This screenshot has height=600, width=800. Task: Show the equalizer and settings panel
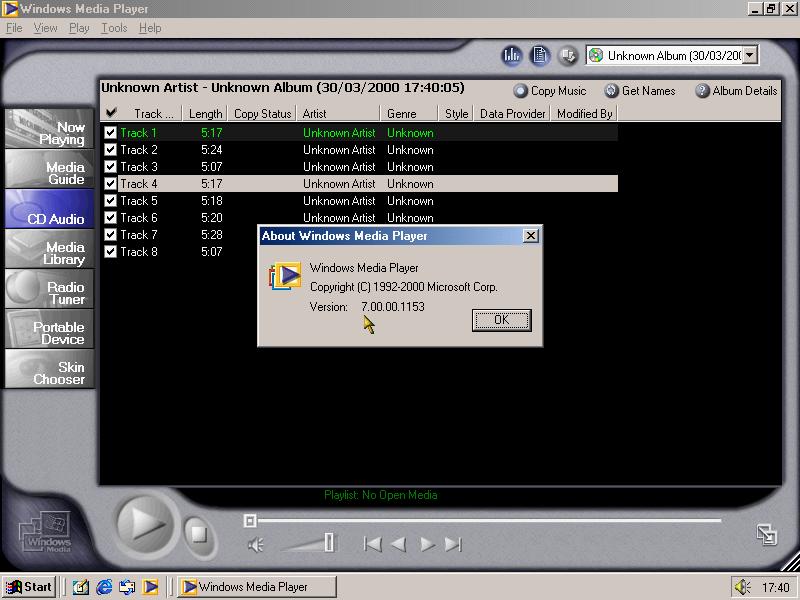[x=512, y=56]
